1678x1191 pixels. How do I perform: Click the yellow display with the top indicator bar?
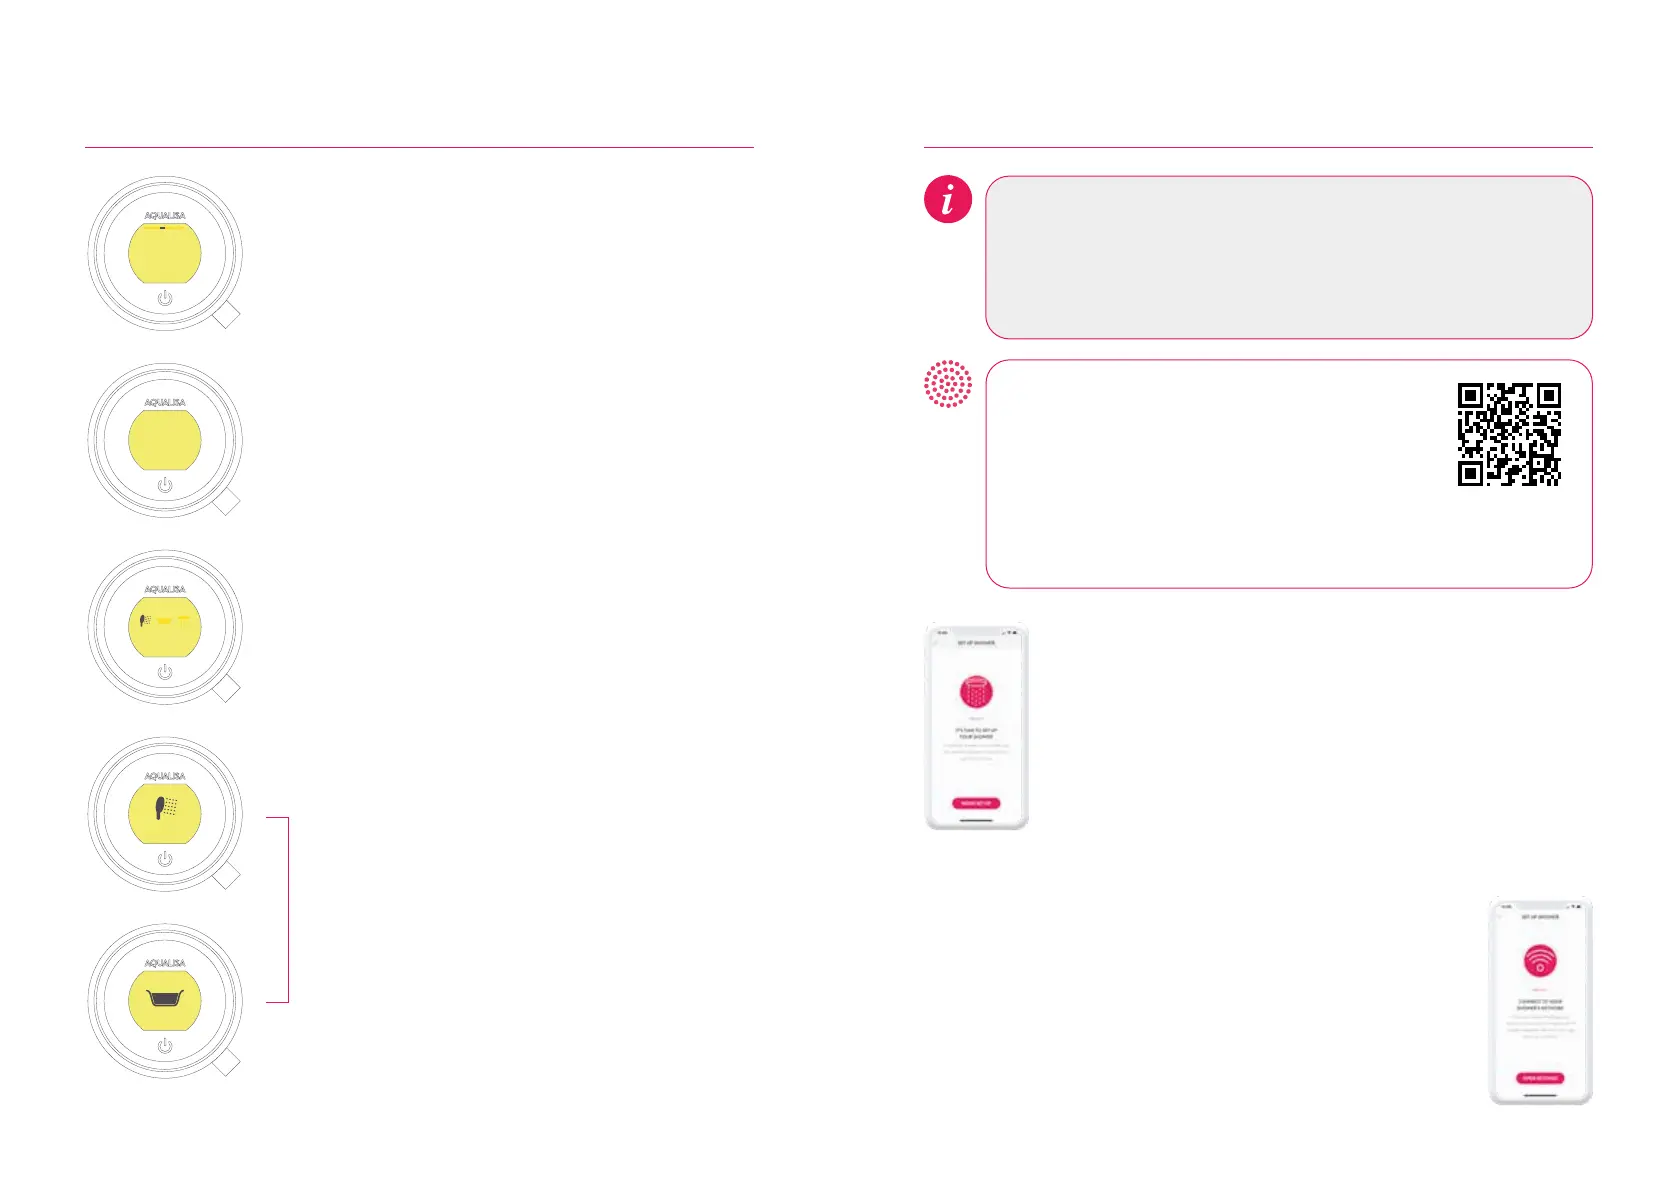pos(165,252)
